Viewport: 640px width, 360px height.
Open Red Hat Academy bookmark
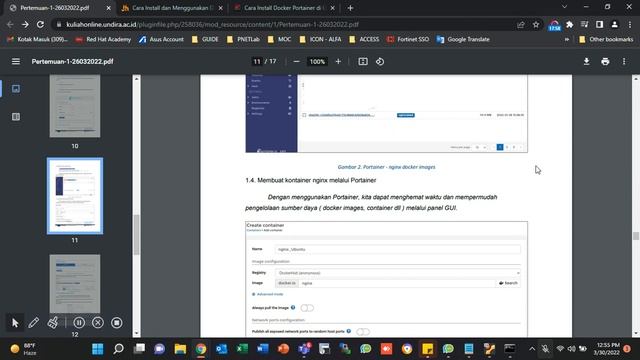coord(104,40)
